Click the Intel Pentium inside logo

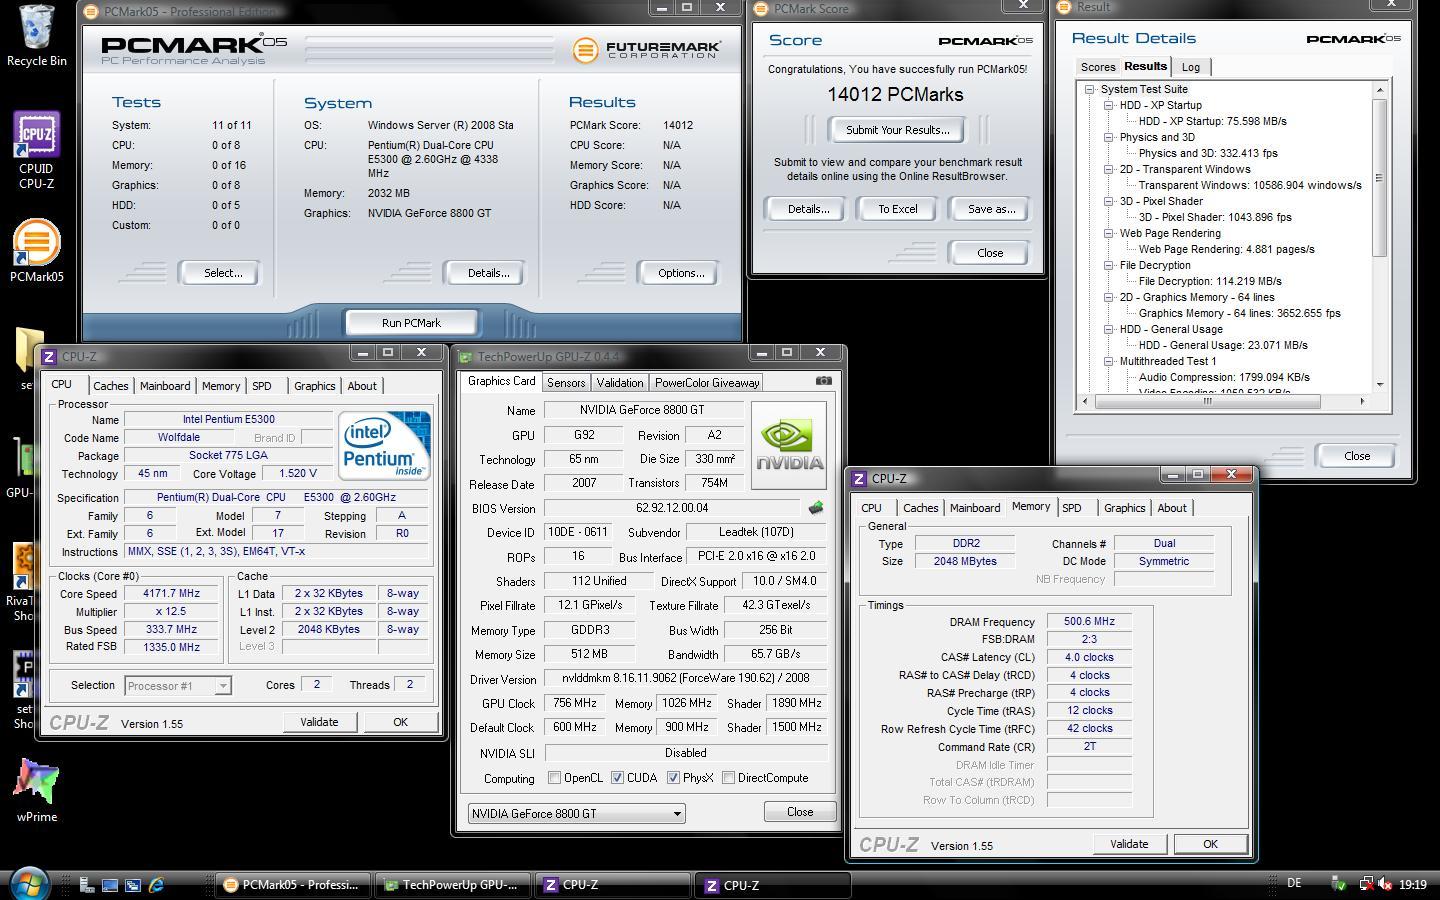(x=384, y=444)
